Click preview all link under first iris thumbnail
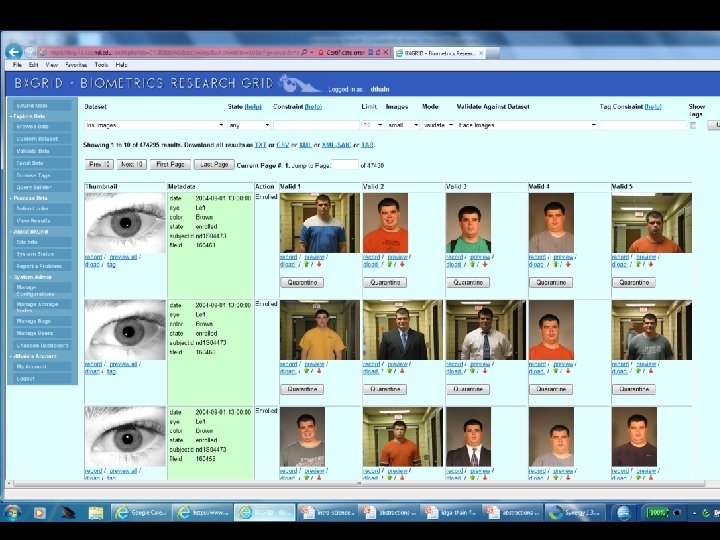This screenshot has width=720, height=540. [x=123, y=257]
